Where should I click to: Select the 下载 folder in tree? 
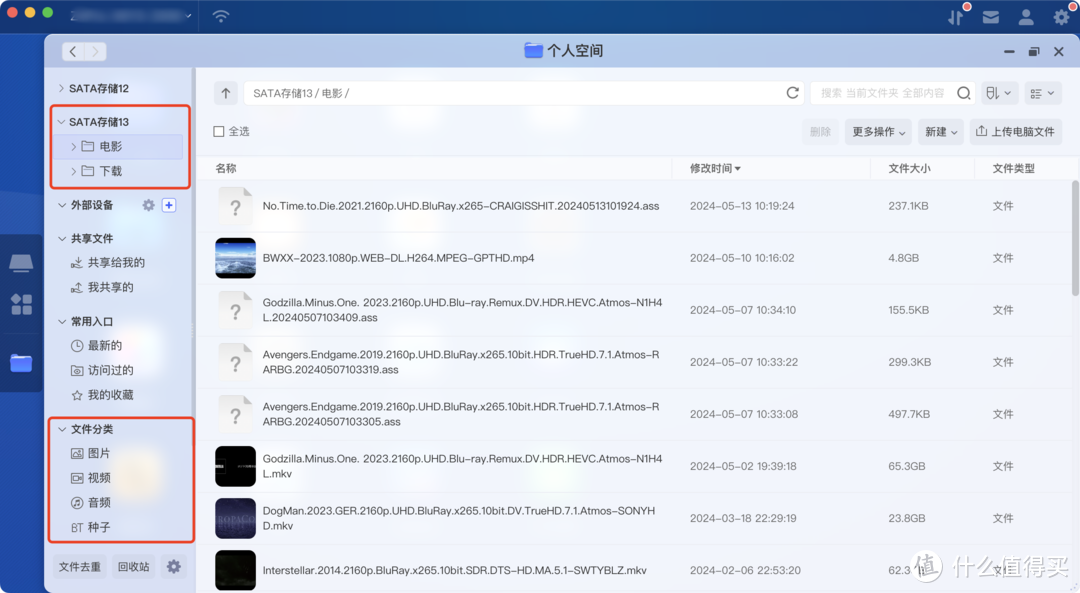click(110, 171)
